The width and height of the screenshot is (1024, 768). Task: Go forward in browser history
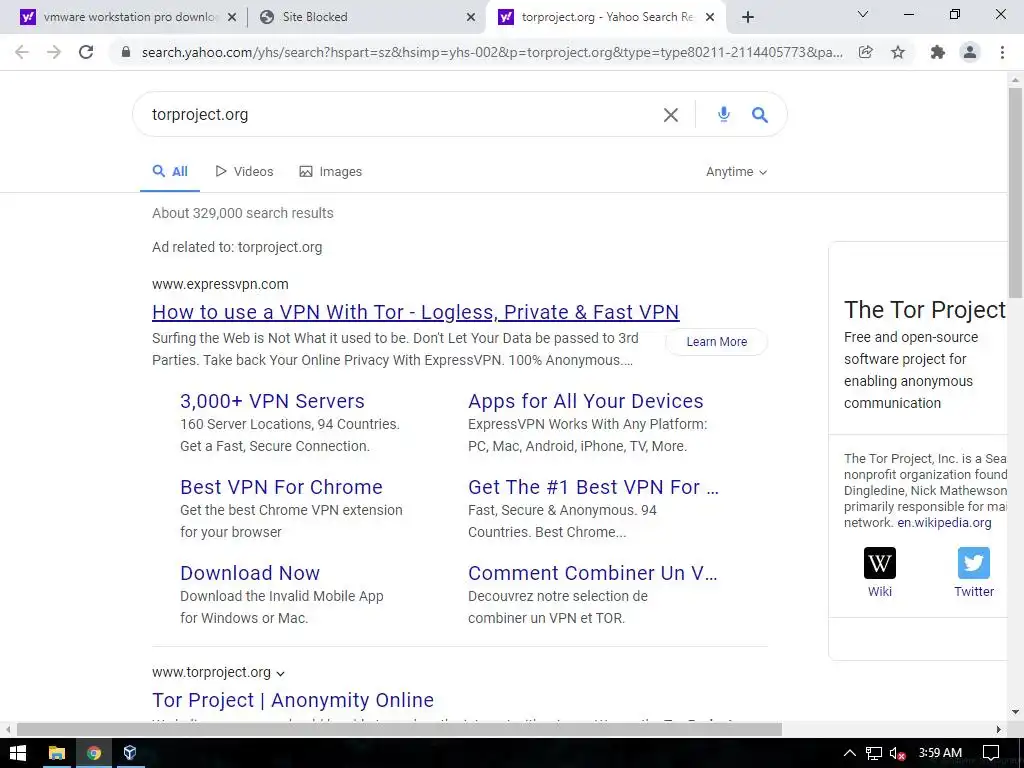[x=54, y=52]
